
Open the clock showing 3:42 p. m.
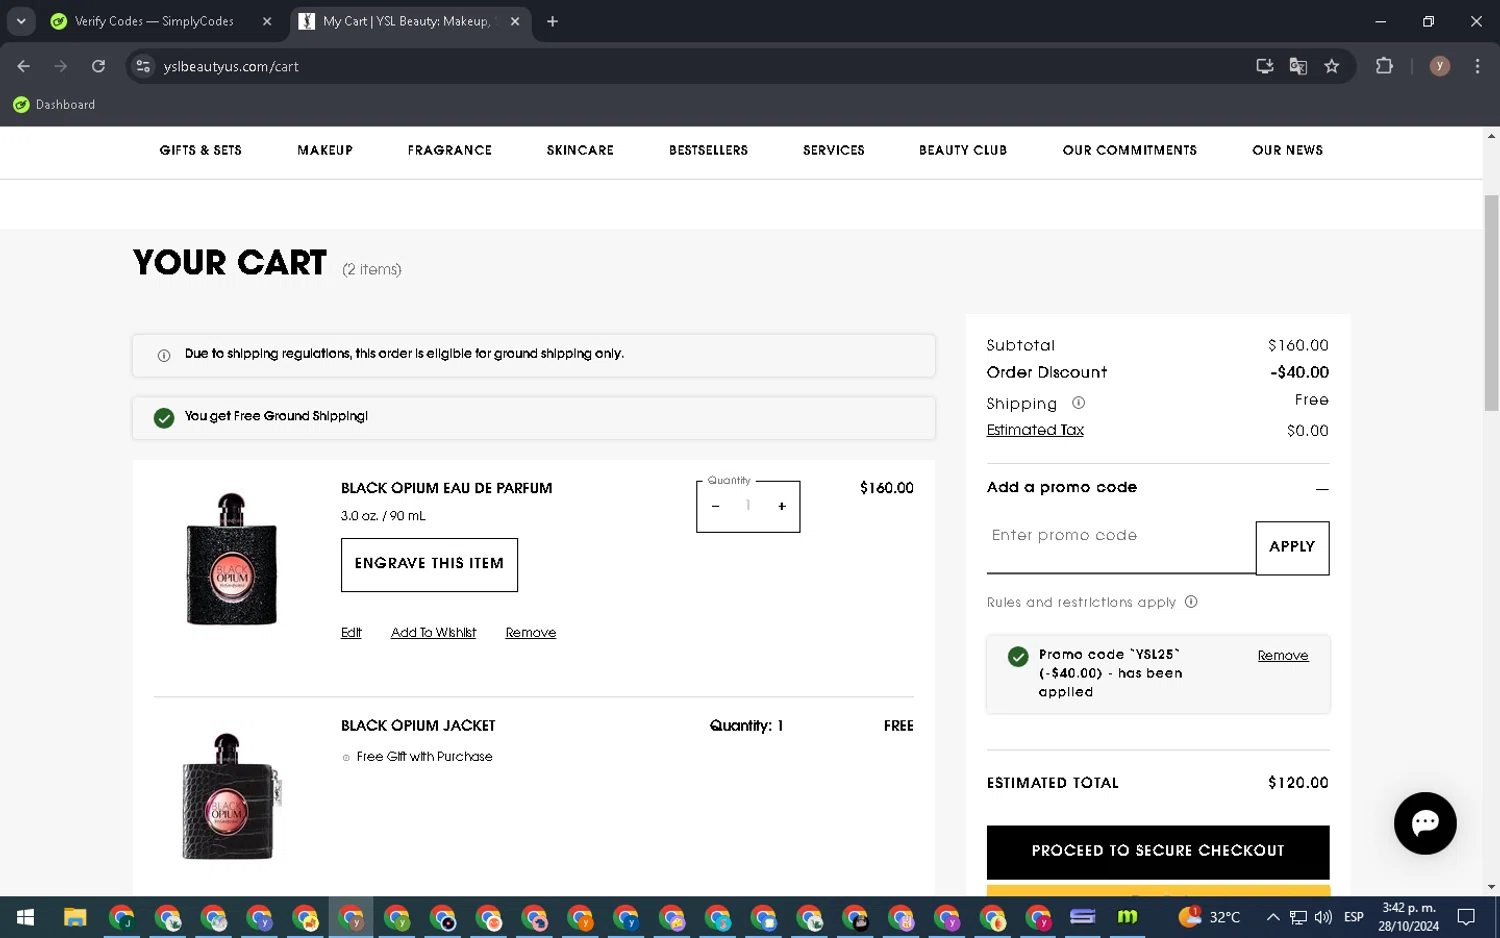click(x=1408, y=917)
